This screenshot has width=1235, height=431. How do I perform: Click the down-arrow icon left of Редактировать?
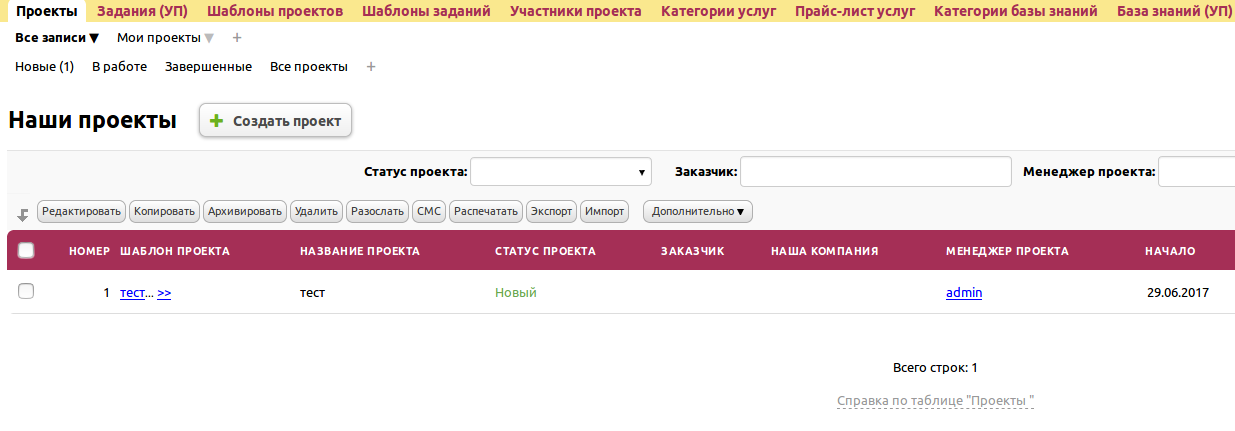pos(23,214)
